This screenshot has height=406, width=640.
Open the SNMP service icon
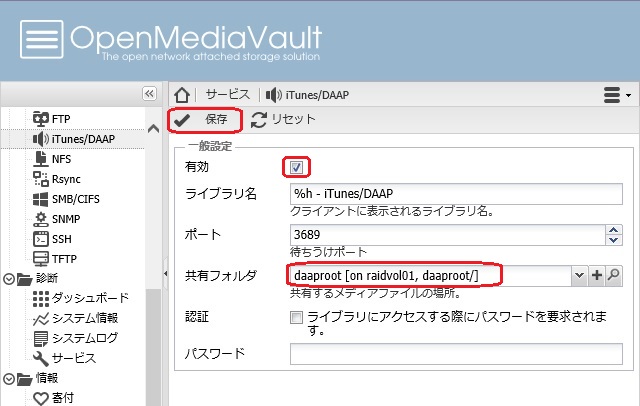point(40,219)
